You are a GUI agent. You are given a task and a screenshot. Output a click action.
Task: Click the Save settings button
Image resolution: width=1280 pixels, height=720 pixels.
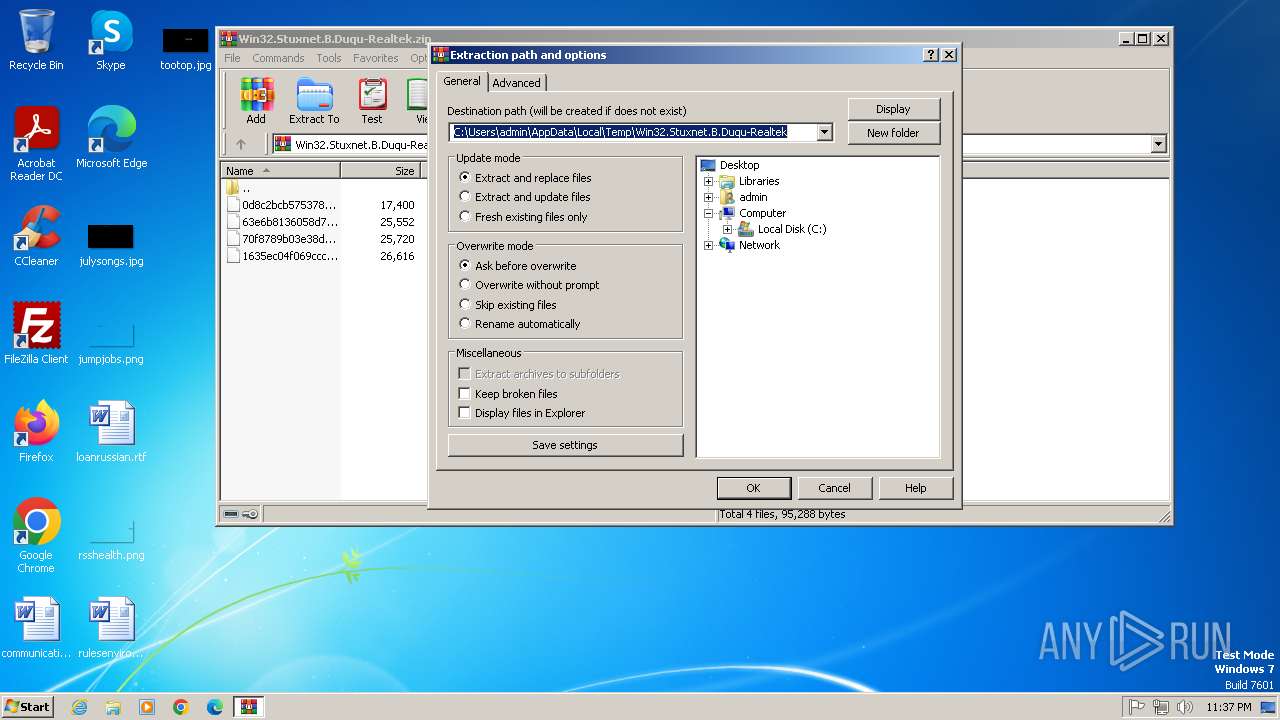tap(565, 445)
